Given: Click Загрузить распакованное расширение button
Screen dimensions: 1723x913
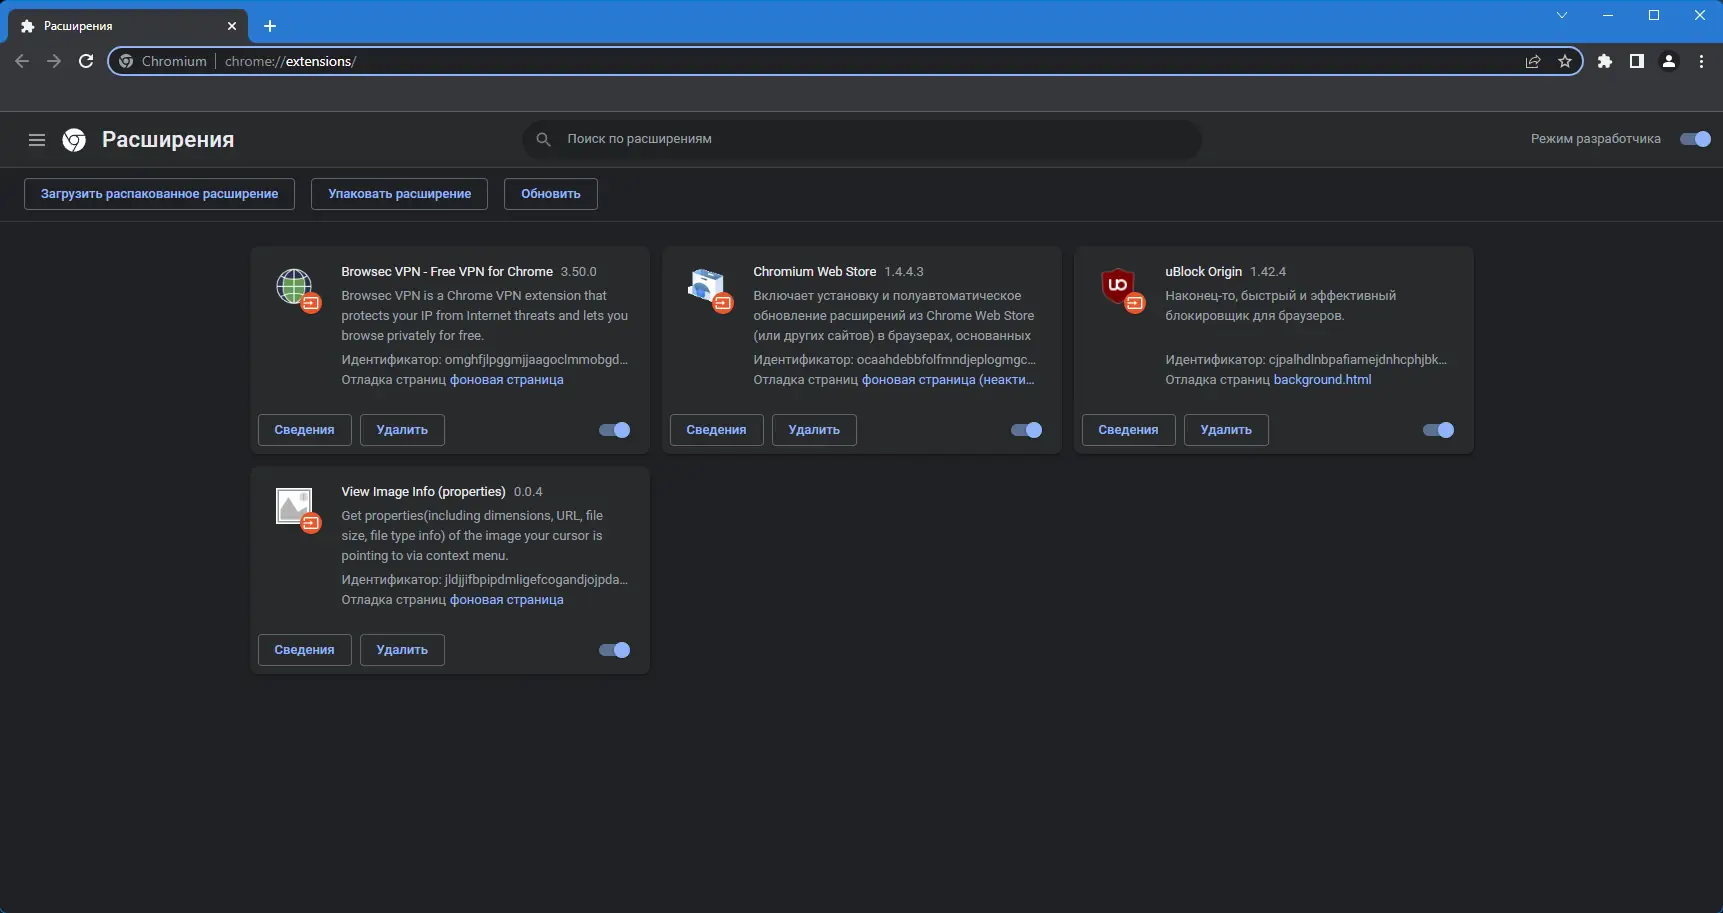Looking at the screenshot, I should [x=160, y=194].
